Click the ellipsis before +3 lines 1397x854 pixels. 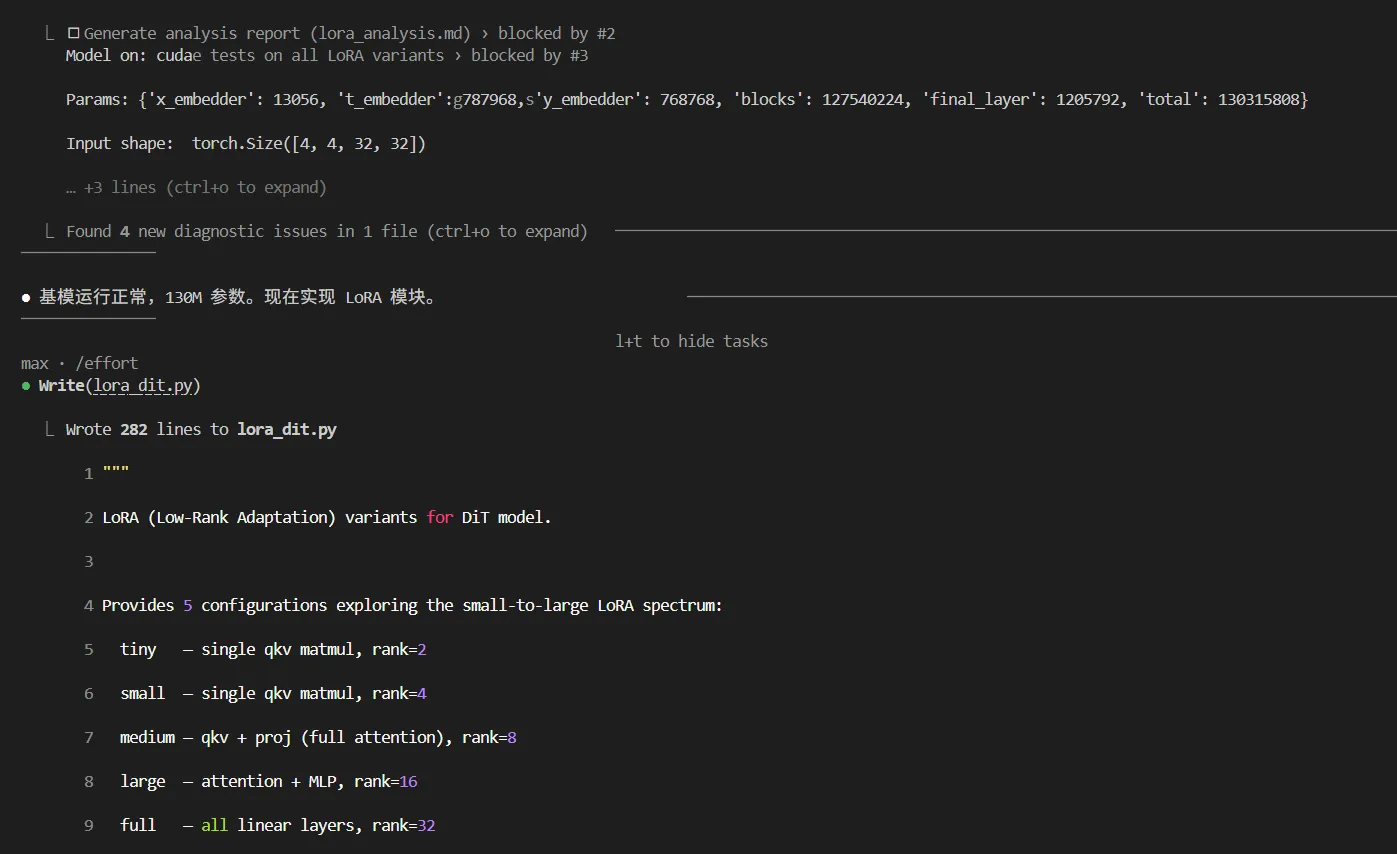click(71, 188)
